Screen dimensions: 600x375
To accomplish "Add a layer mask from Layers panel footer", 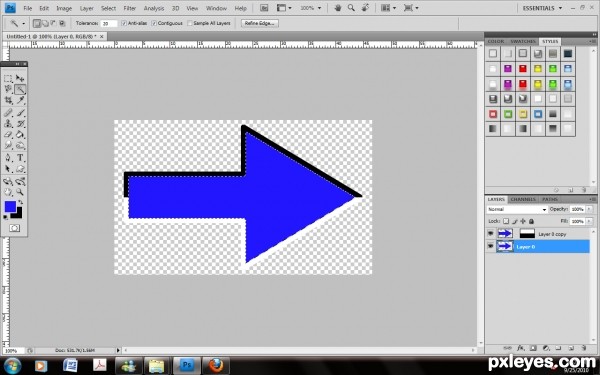I will [533, 348].
